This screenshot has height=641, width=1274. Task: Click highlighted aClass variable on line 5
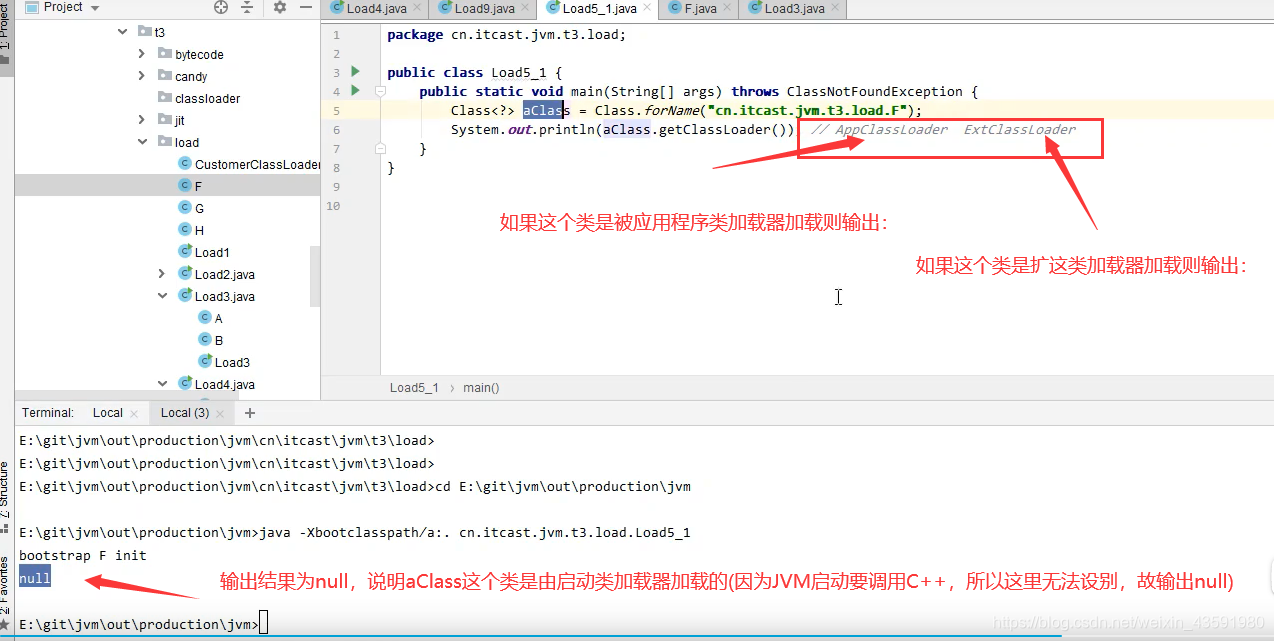point(545,111)
